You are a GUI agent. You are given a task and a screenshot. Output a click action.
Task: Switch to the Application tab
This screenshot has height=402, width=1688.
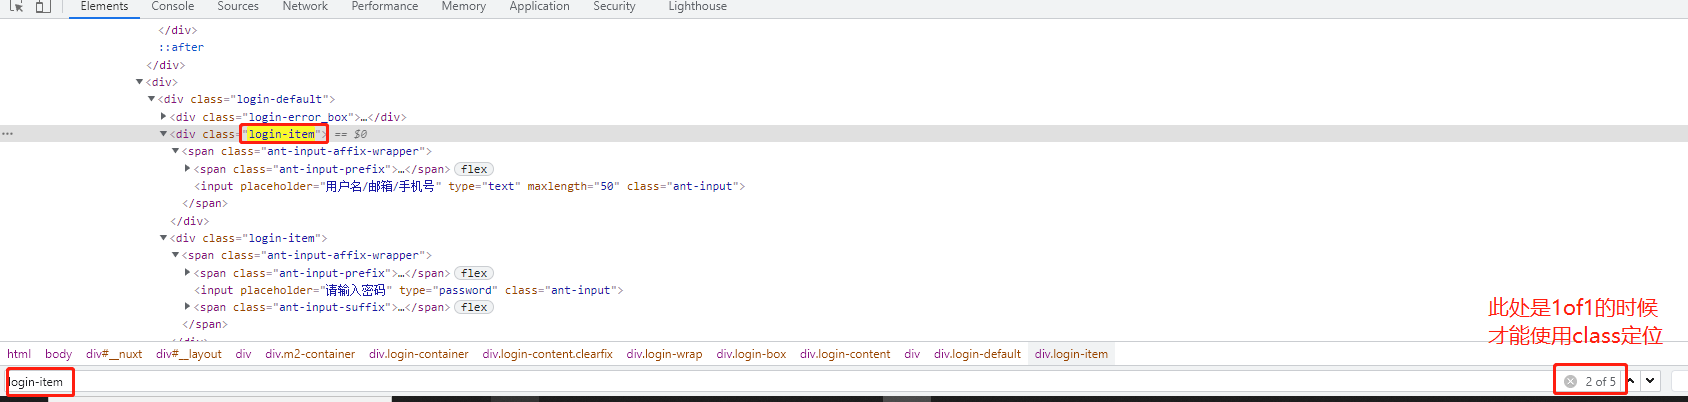point(539,7)
